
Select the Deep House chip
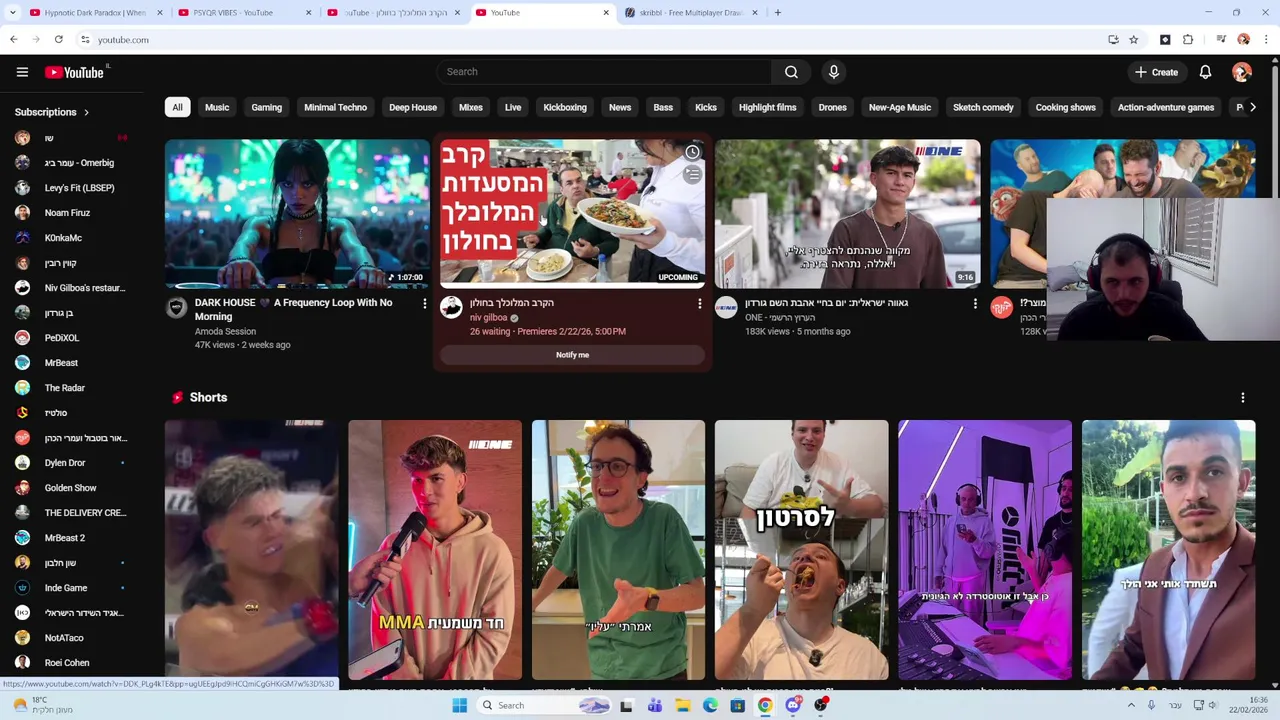[413, 107]
